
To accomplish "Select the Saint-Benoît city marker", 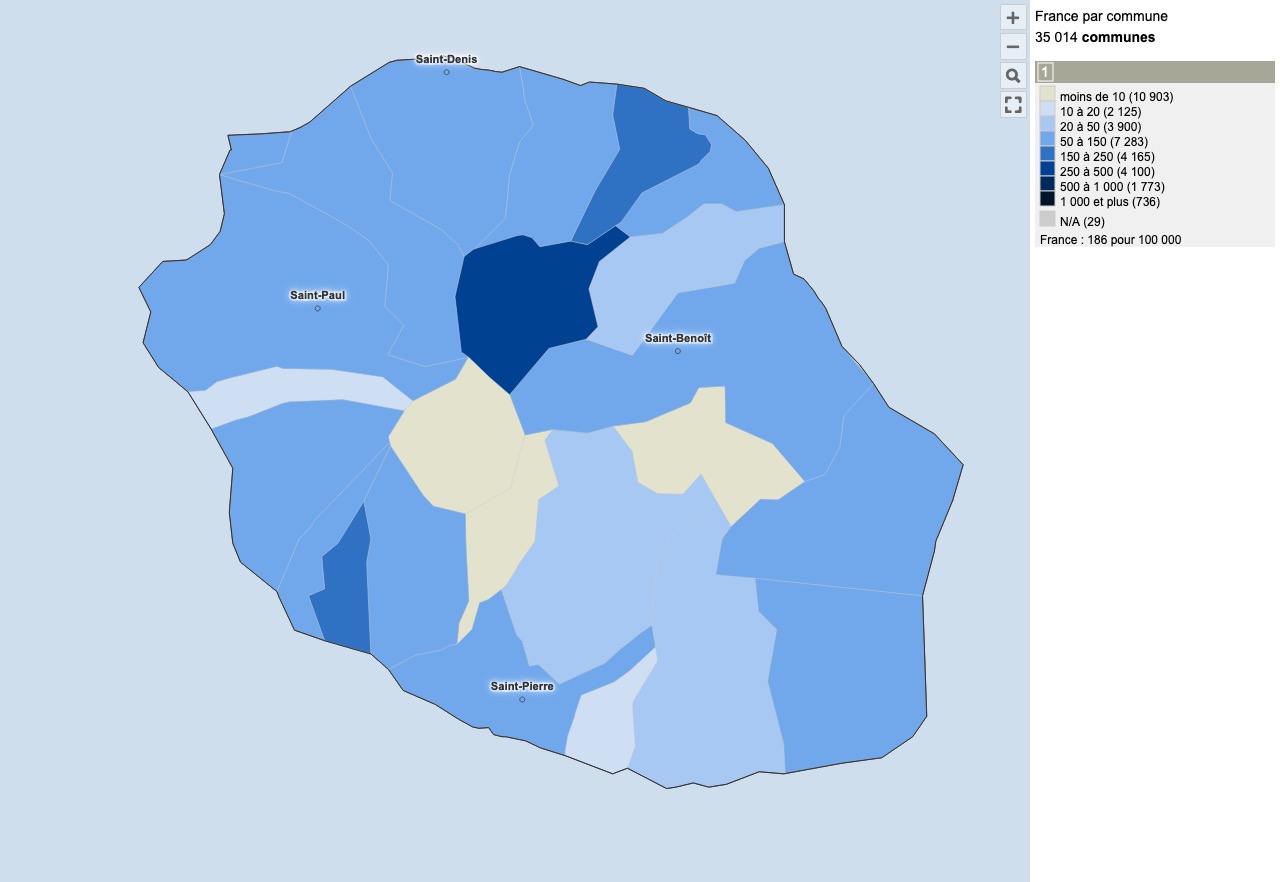I will click(678, 351).
